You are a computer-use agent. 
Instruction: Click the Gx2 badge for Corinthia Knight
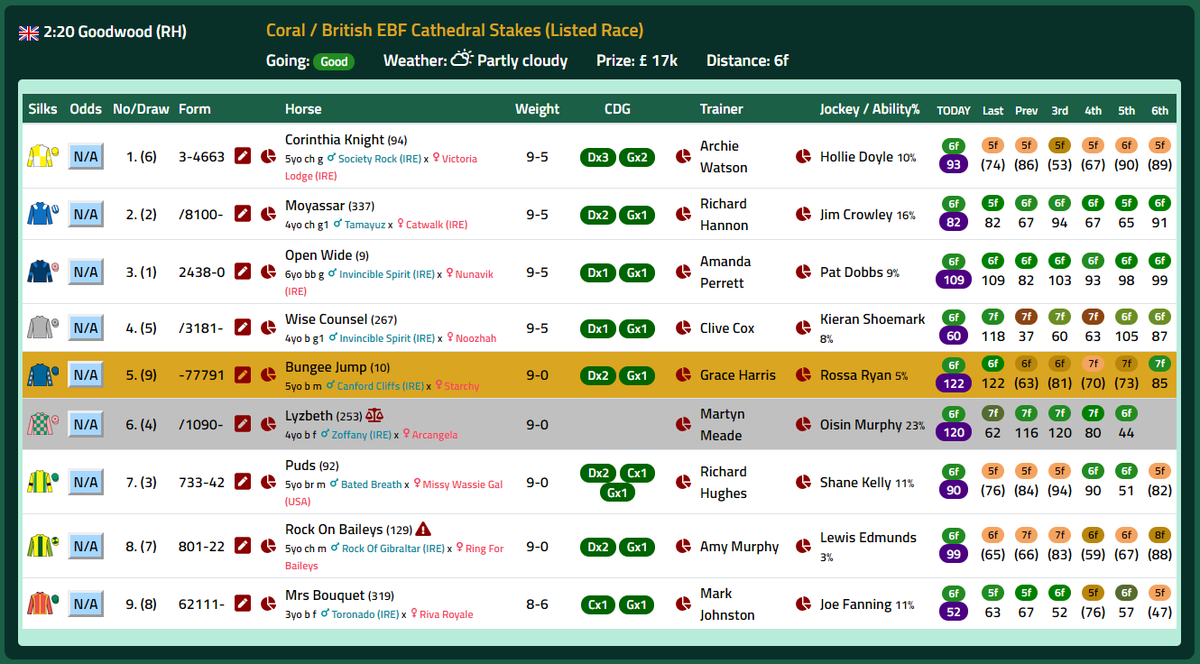click(x=637, y=157)
